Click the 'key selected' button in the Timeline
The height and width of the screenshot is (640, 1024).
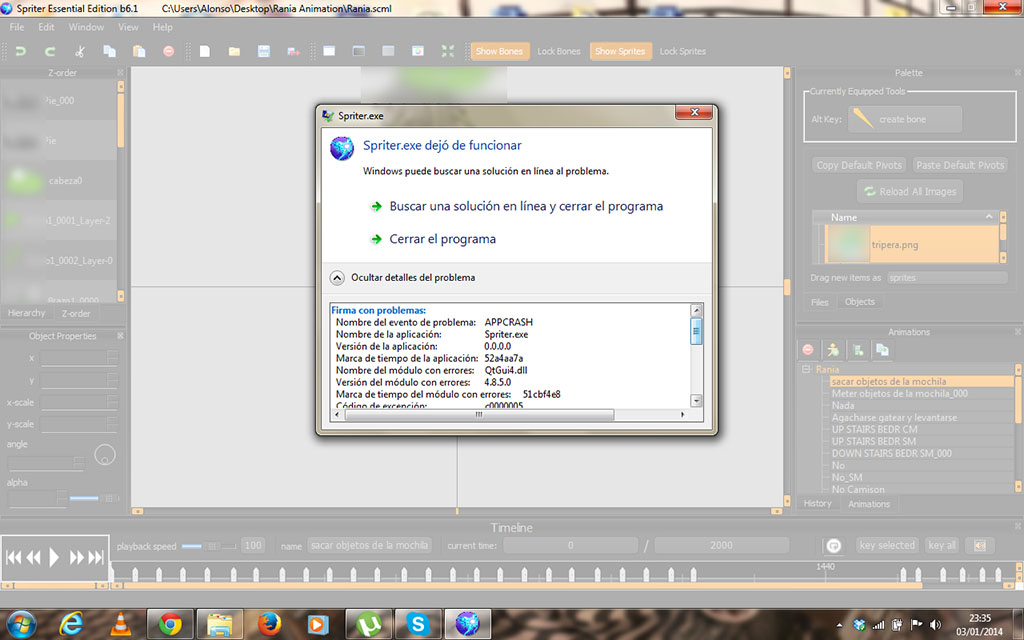pyautogui.click(x=887, y=545)
